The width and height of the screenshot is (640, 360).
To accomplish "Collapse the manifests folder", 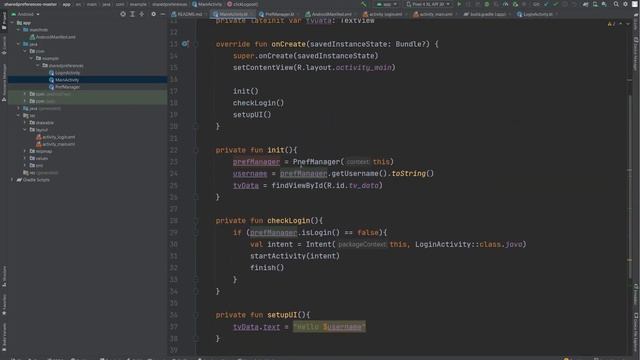I will 18,30.
